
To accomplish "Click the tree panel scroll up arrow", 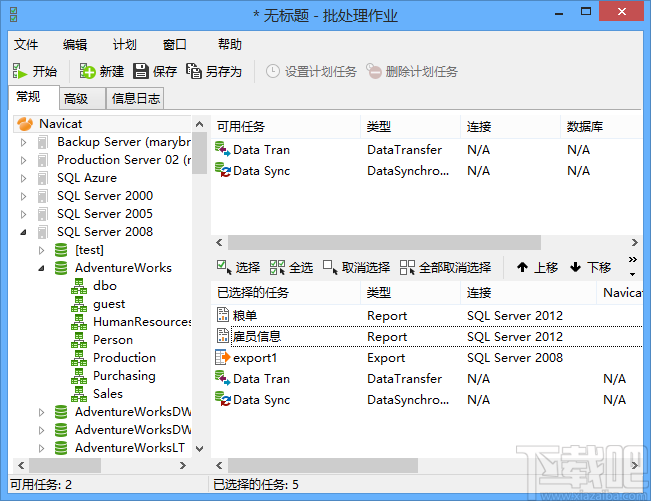I will pos(200,124).
